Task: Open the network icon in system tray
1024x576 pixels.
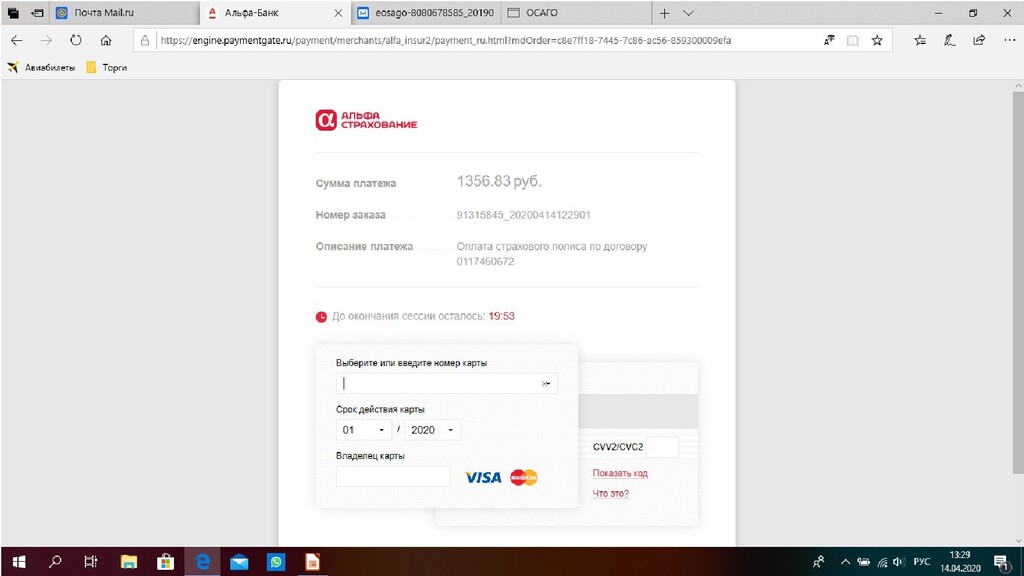Action: 882,562
